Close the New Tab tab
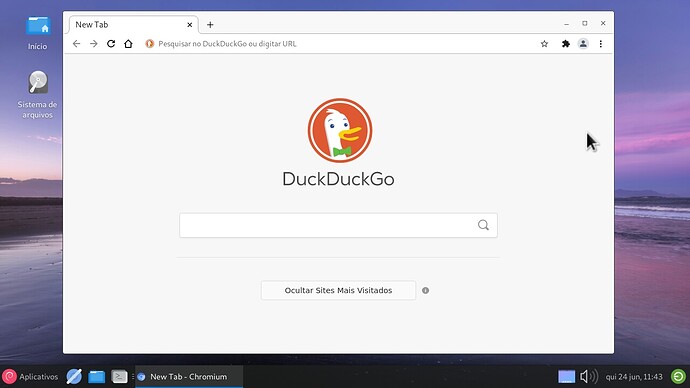This screenshot has width=690, height=388. tap(190, 25)
